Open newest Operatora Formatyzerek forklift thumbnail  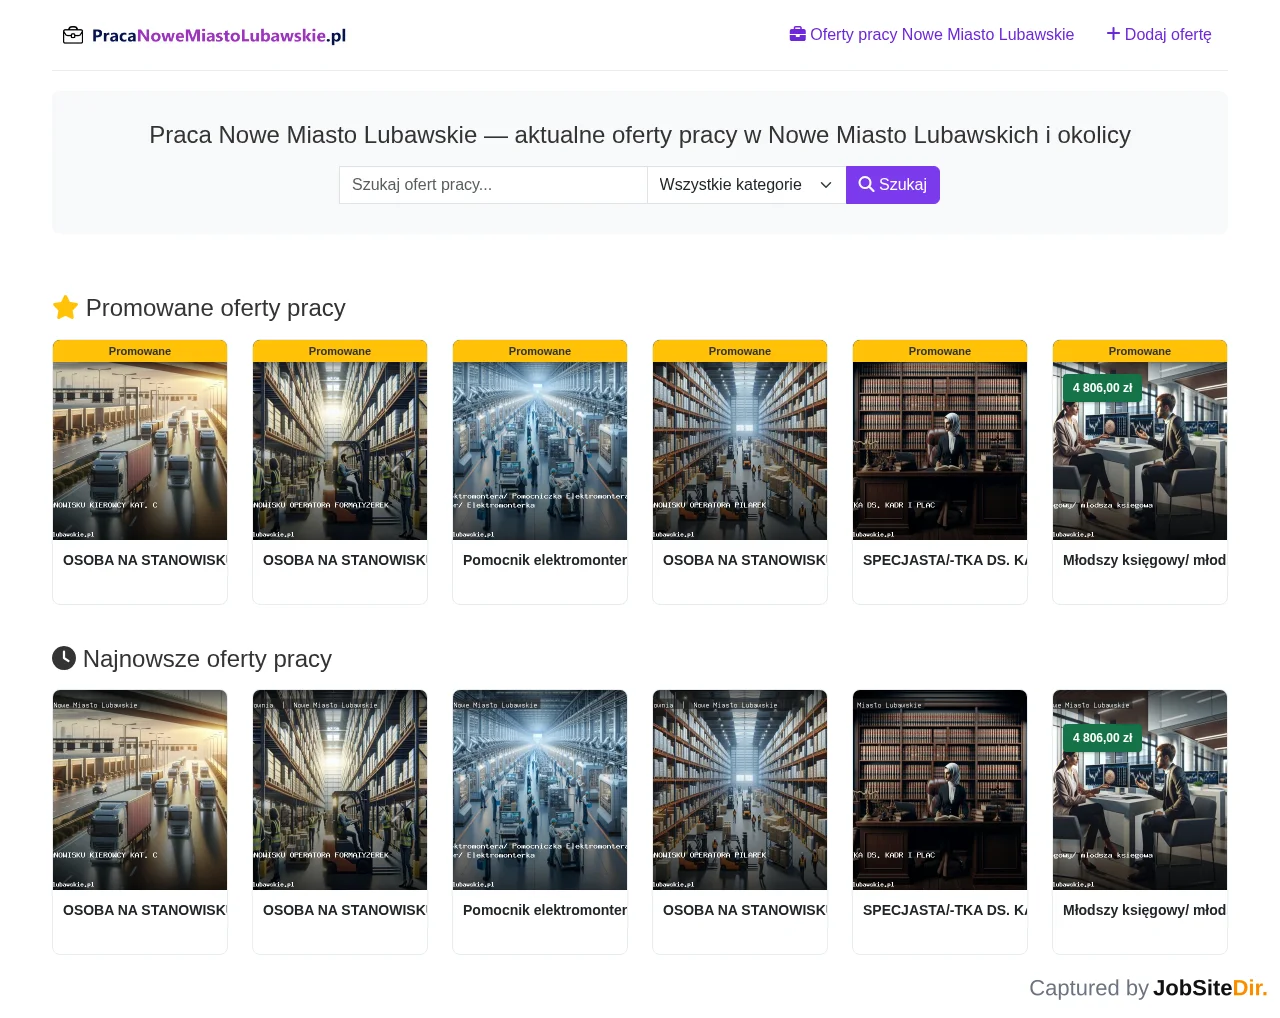[340, 790]
